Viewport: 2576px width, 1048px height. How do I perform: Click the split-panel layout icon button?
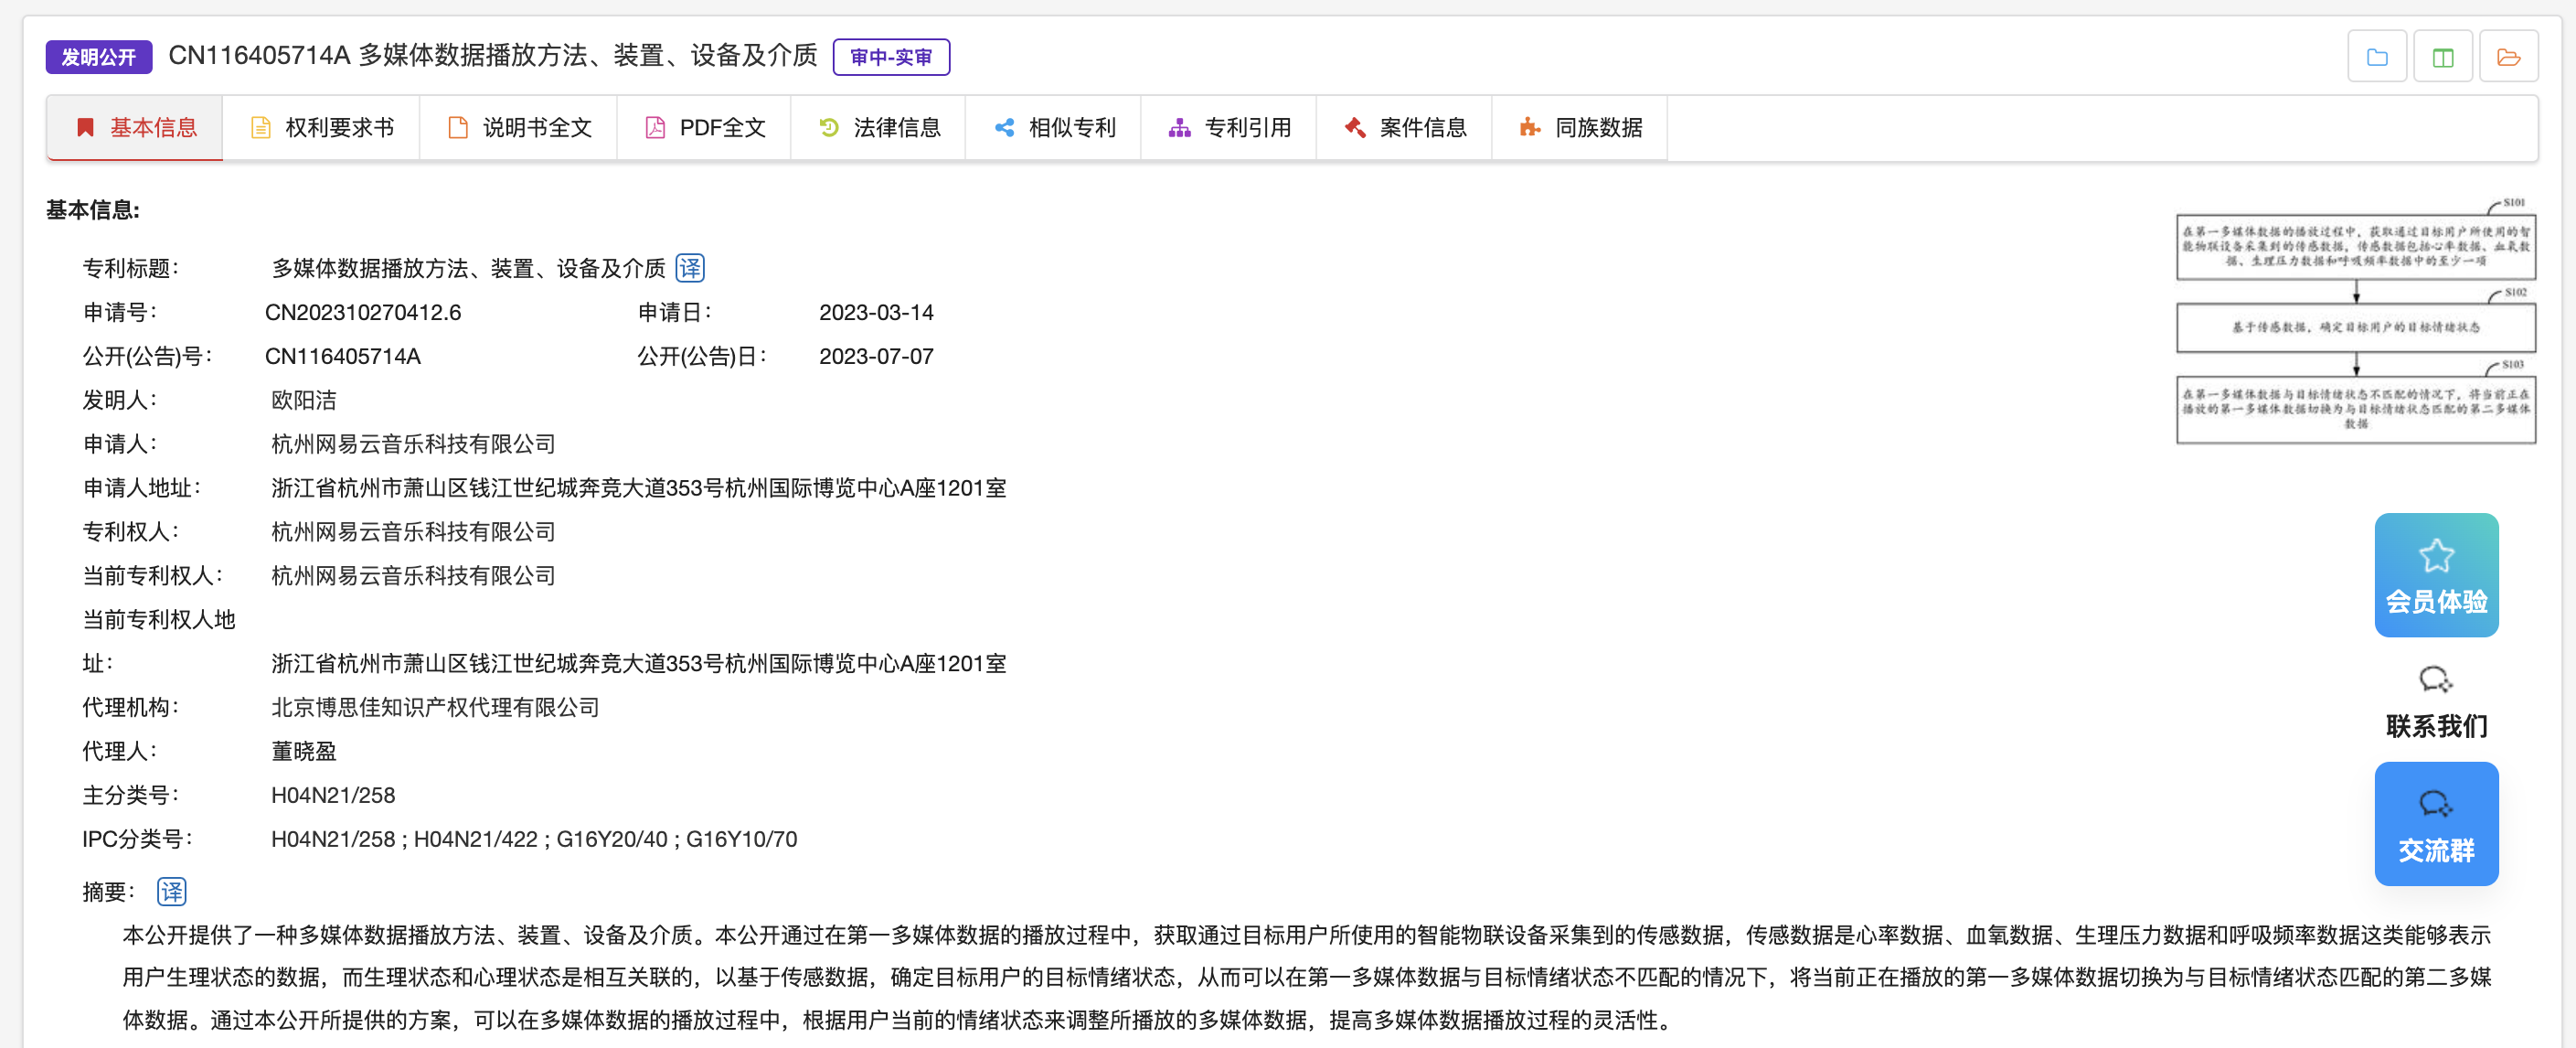point(2442,57)
